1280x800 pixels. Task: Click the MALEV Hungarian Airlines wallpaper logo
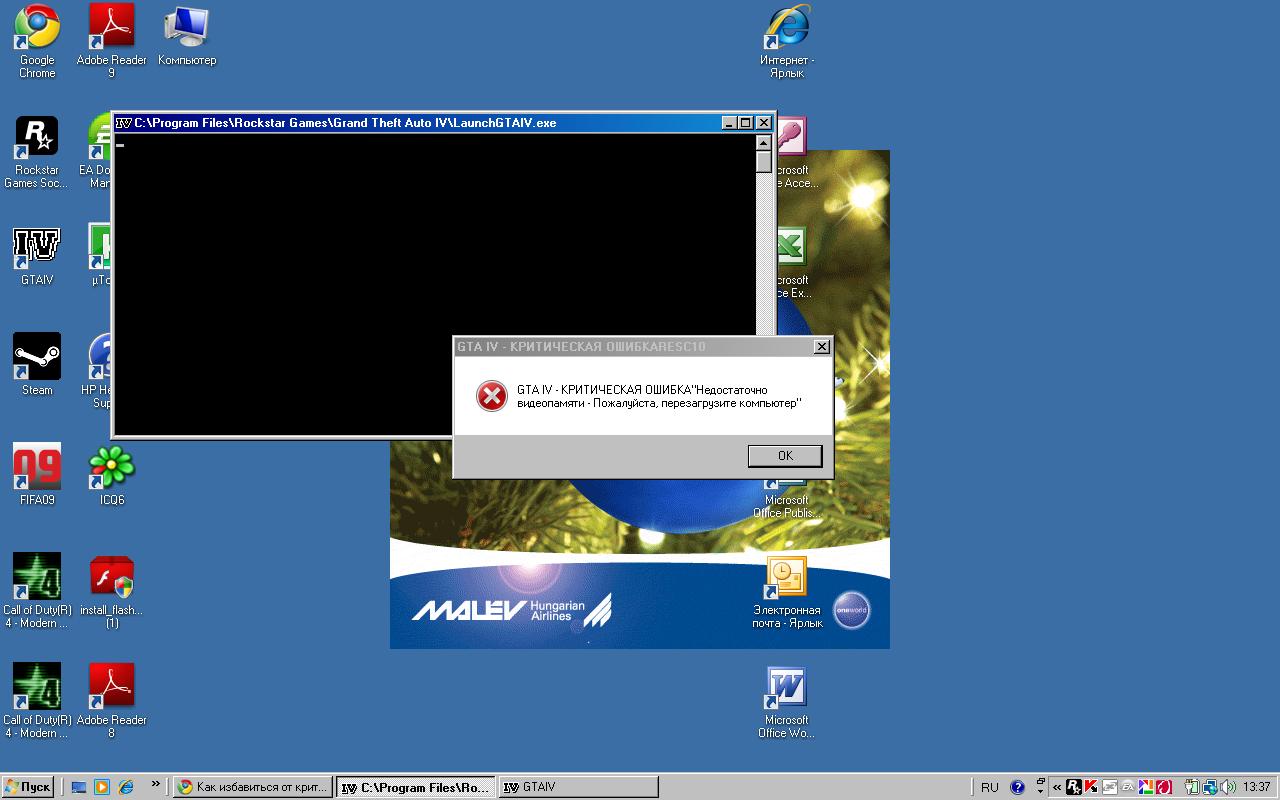511,608
